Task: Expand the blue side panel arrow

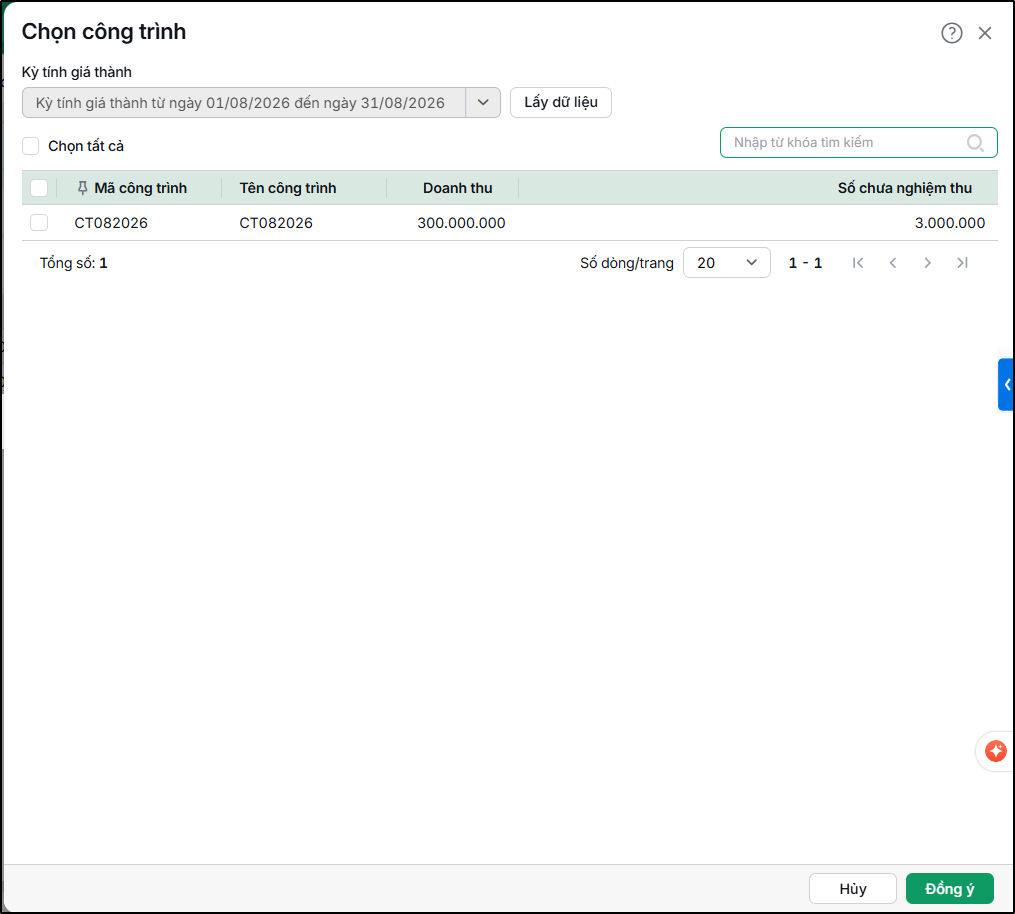Action: click(1006, 385)
